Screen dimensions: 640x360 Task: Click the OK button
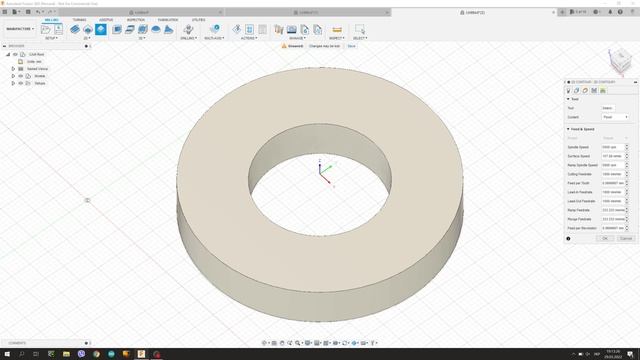click(605, 238)
